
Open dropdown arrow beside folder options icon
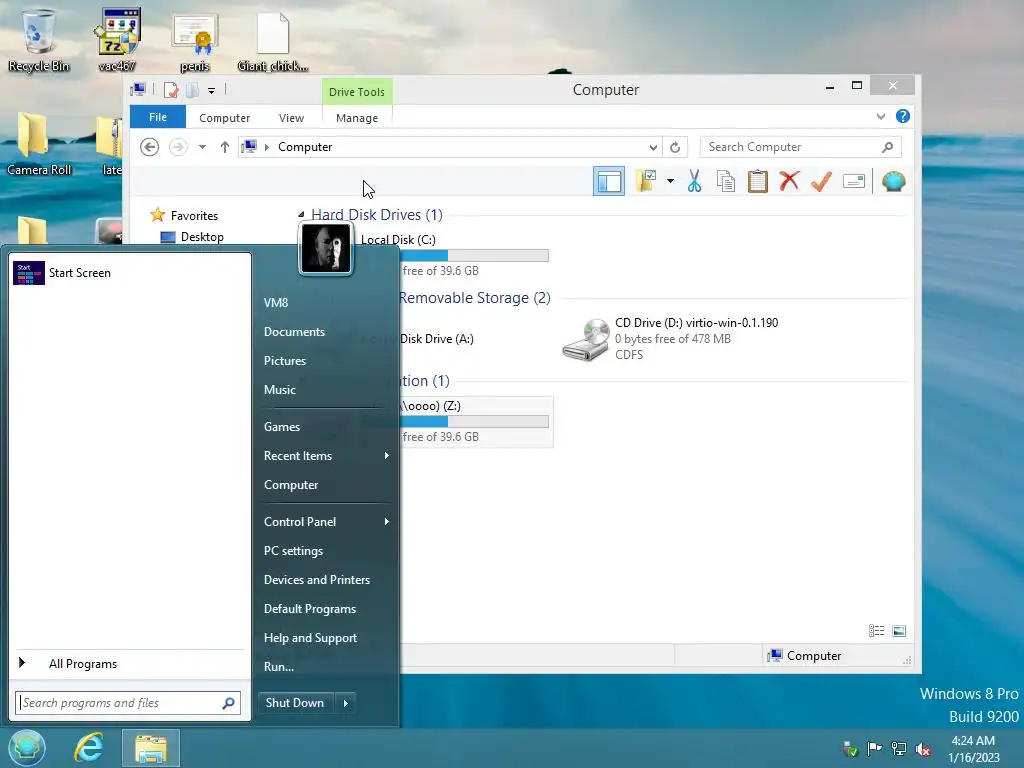pos(670,181)
